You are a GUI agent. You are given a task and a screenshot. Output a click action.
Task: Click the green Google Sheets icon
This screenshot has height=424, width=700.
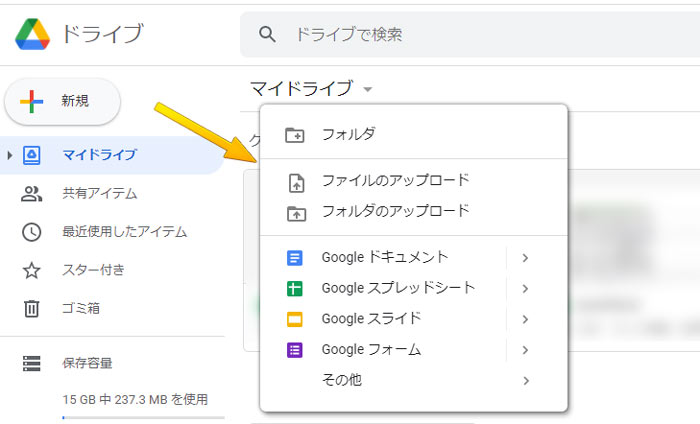click(x=295, y=288)
